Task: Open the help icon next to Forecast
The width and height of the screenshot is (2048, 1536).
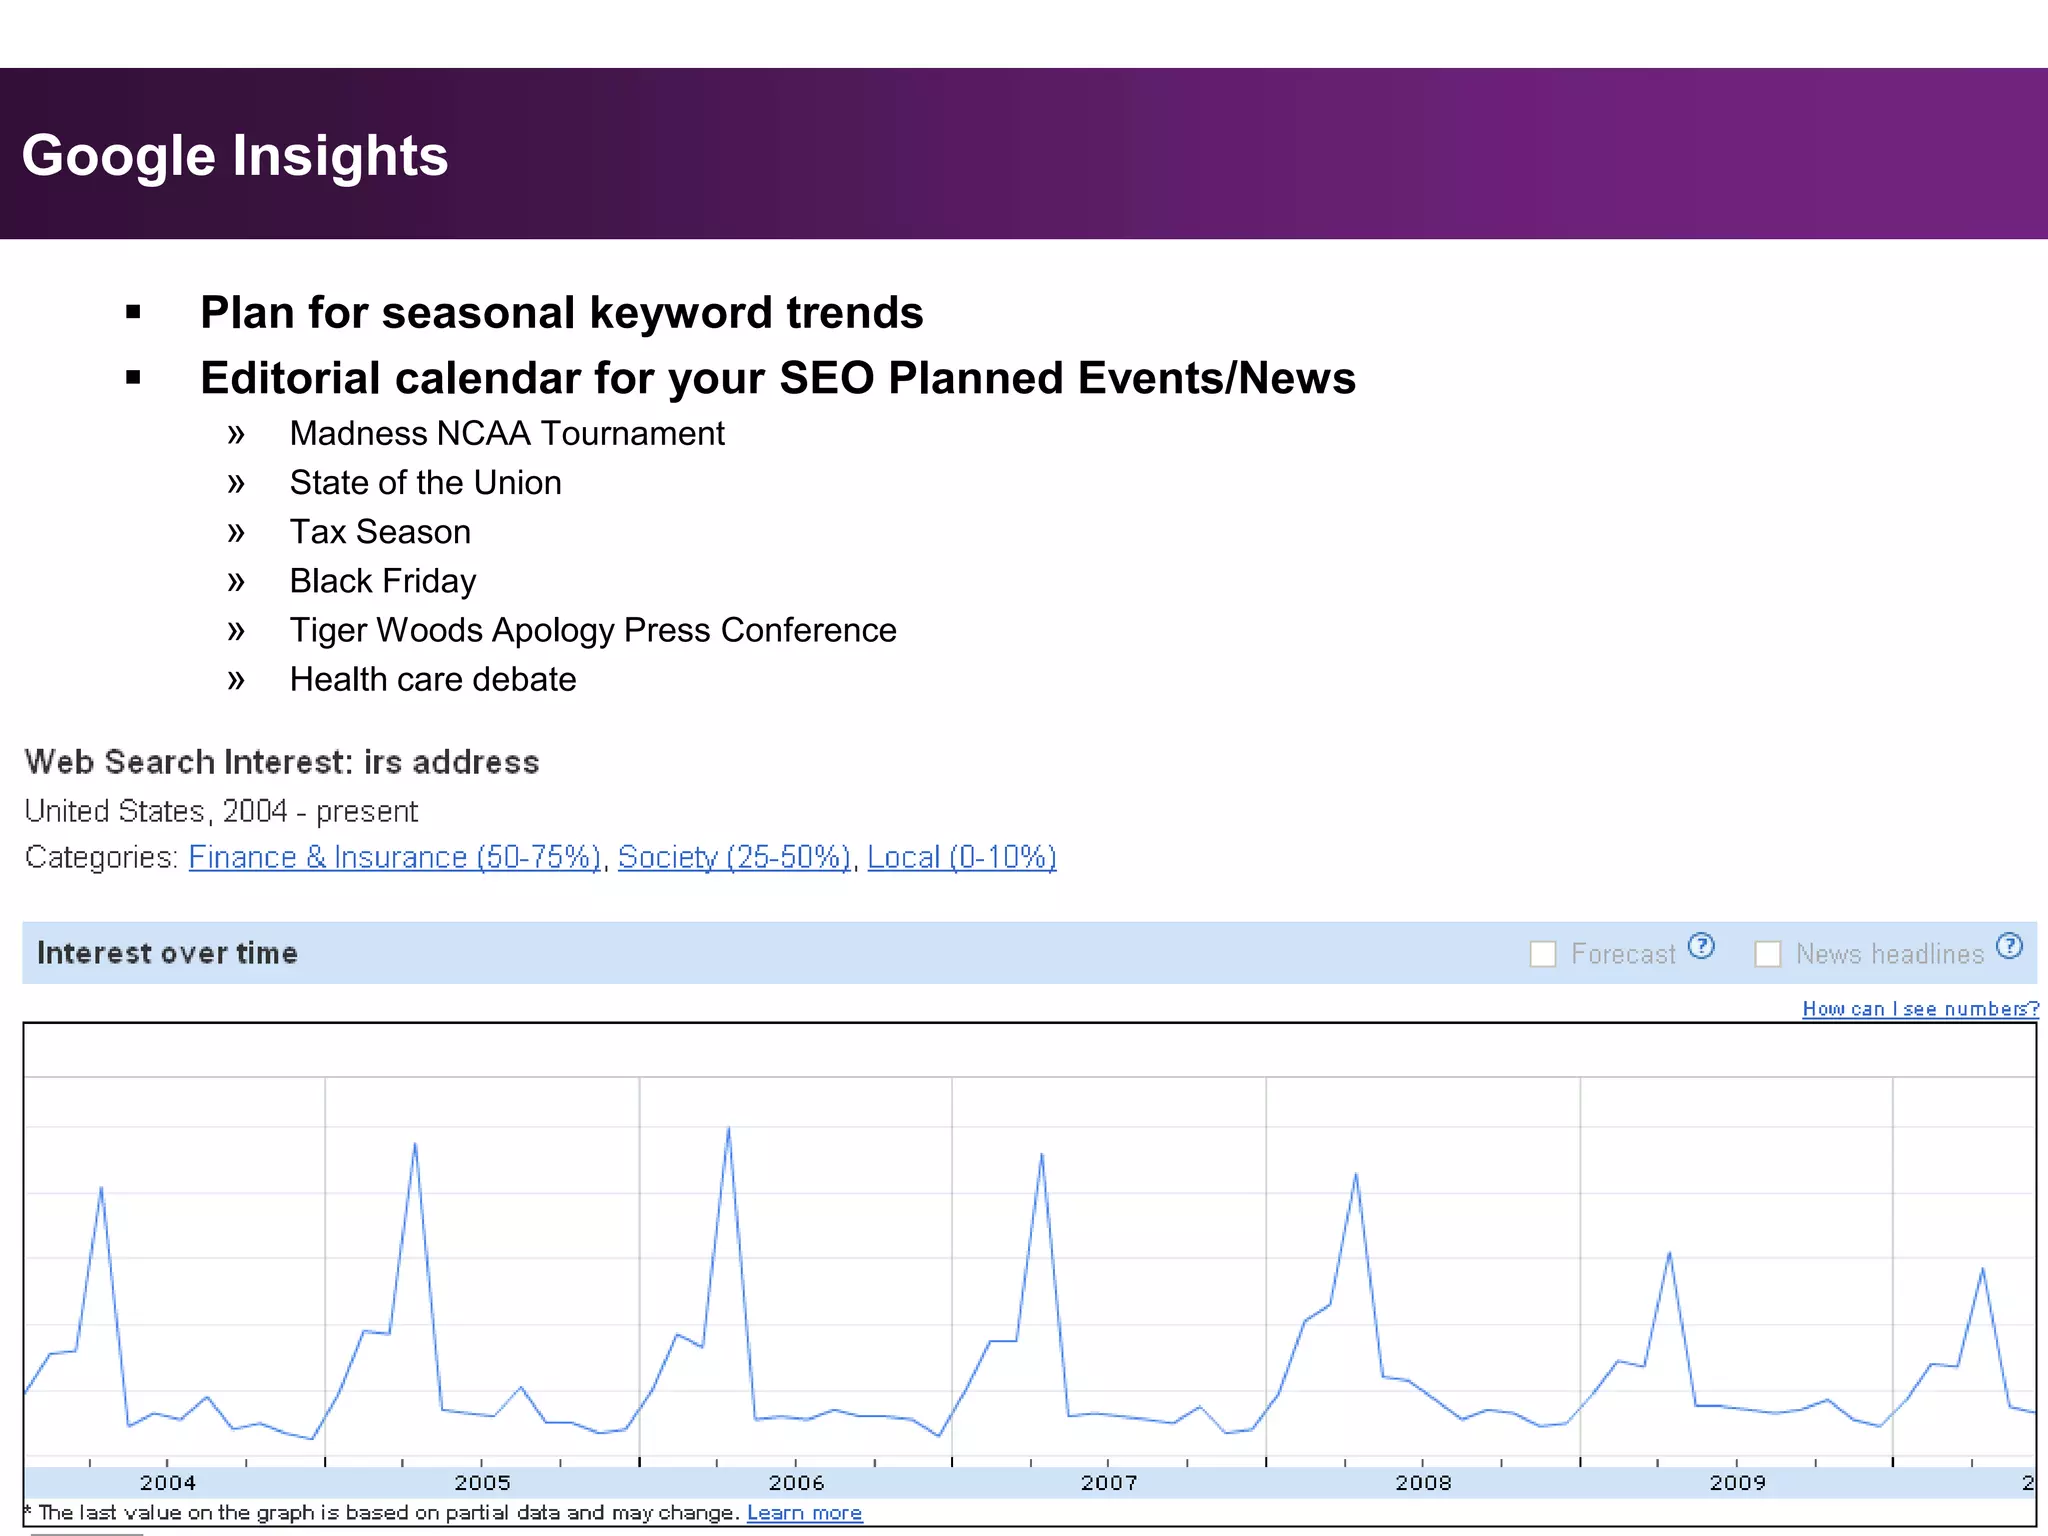Action: [1701, 946]
